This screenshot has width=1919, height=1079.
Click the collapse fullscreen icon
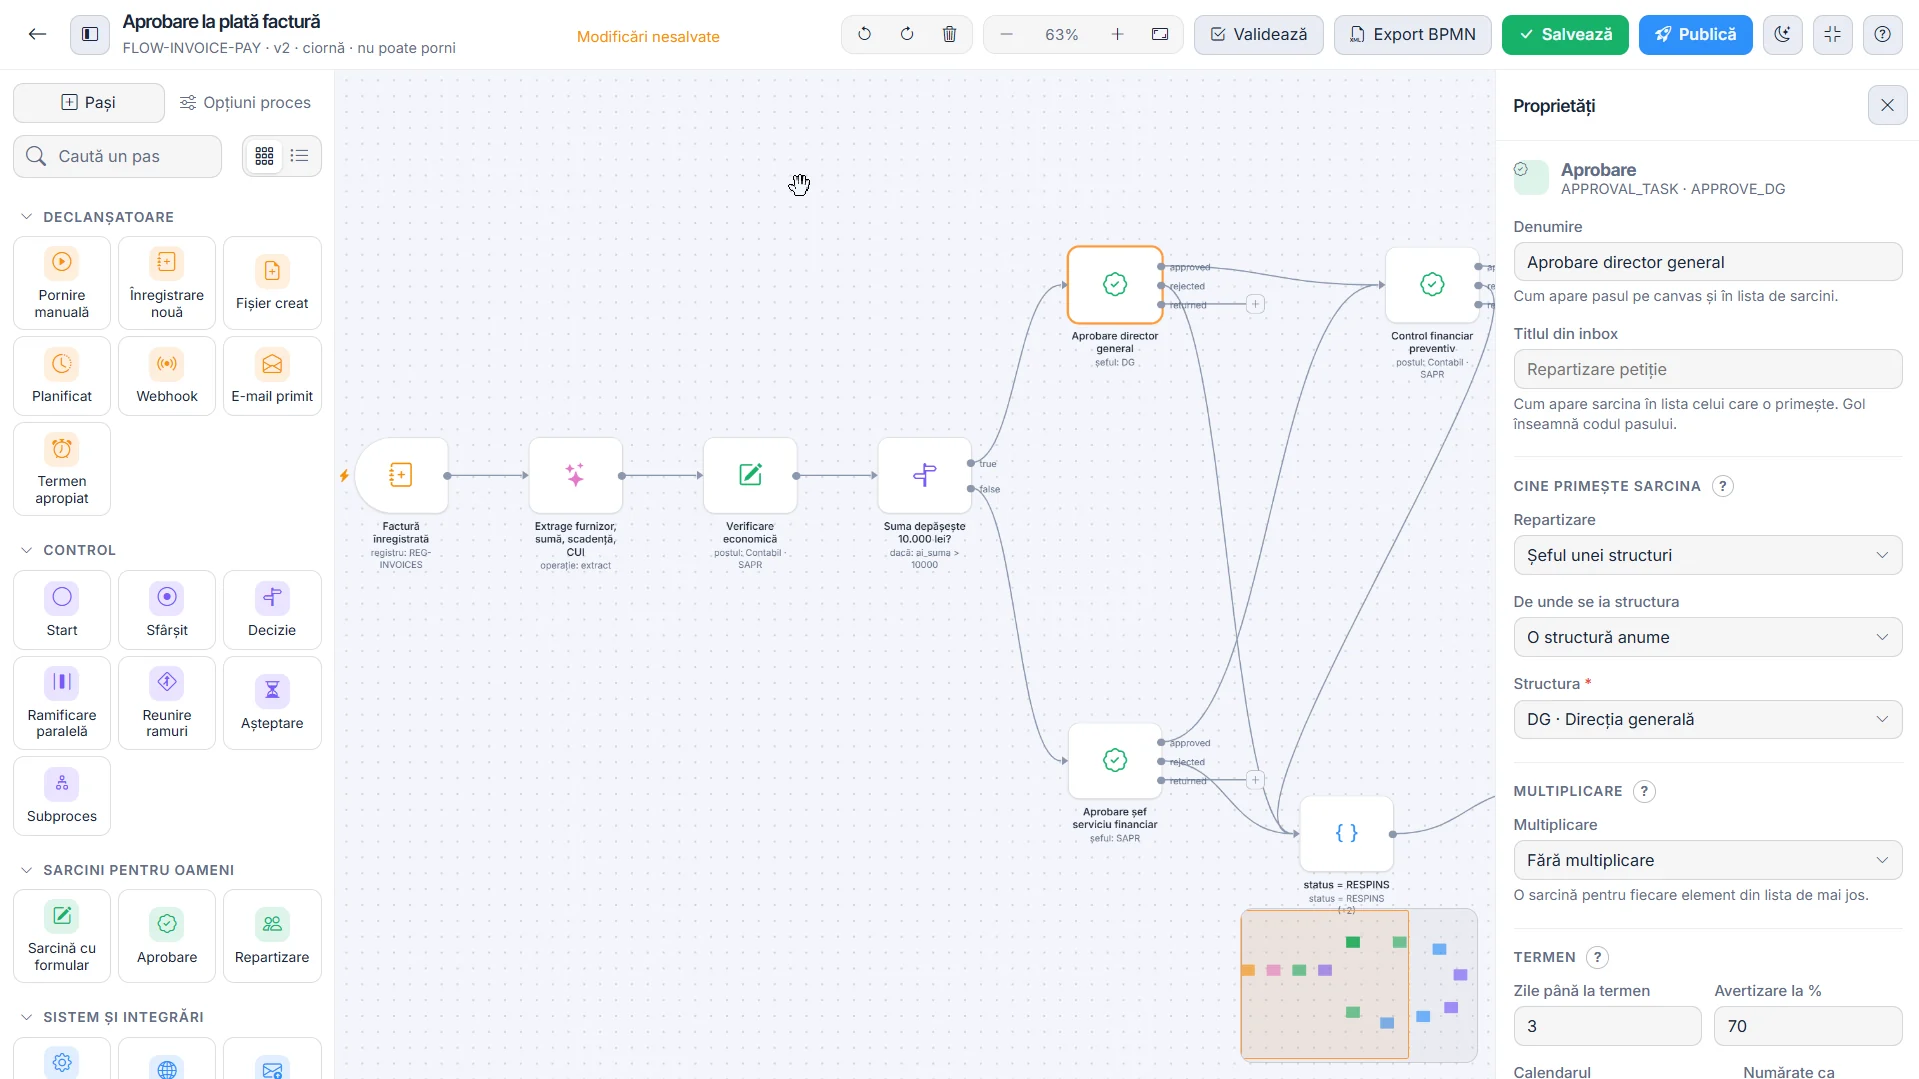[1833, 34]
